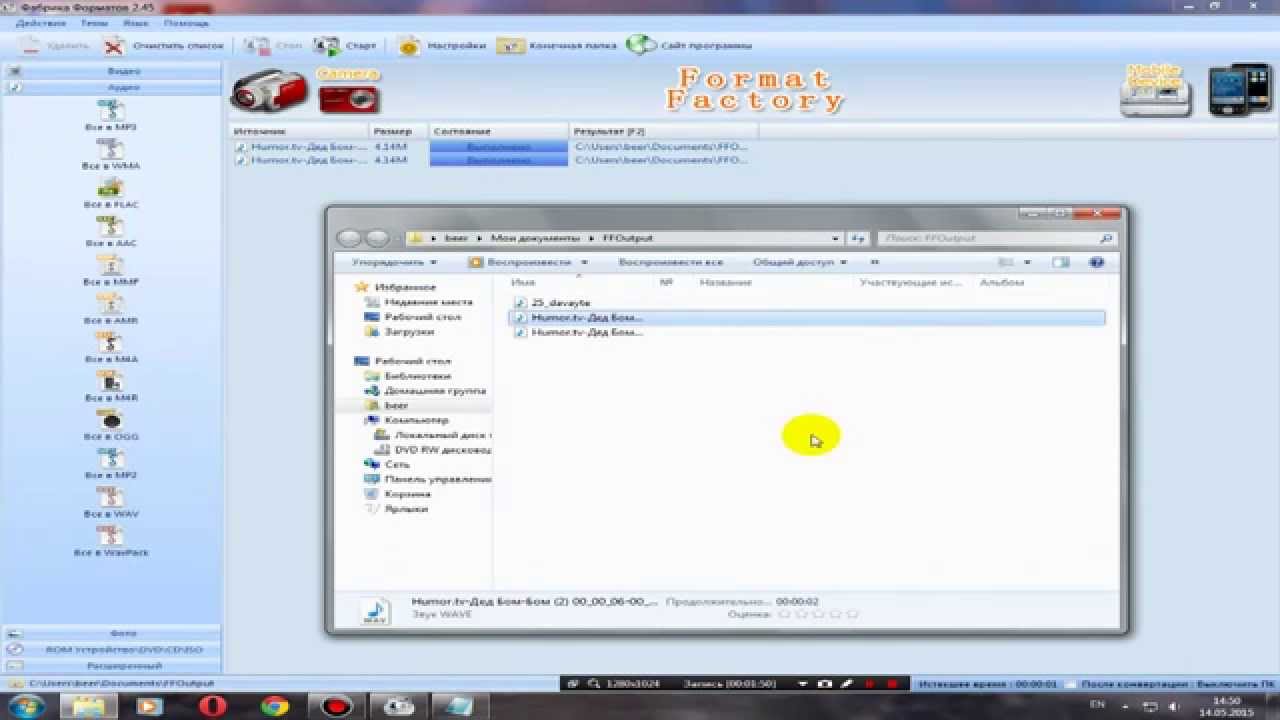
Task: Sort the task list by the 'Размер' column
Action: pyautogui.click(x=400, y=131)
